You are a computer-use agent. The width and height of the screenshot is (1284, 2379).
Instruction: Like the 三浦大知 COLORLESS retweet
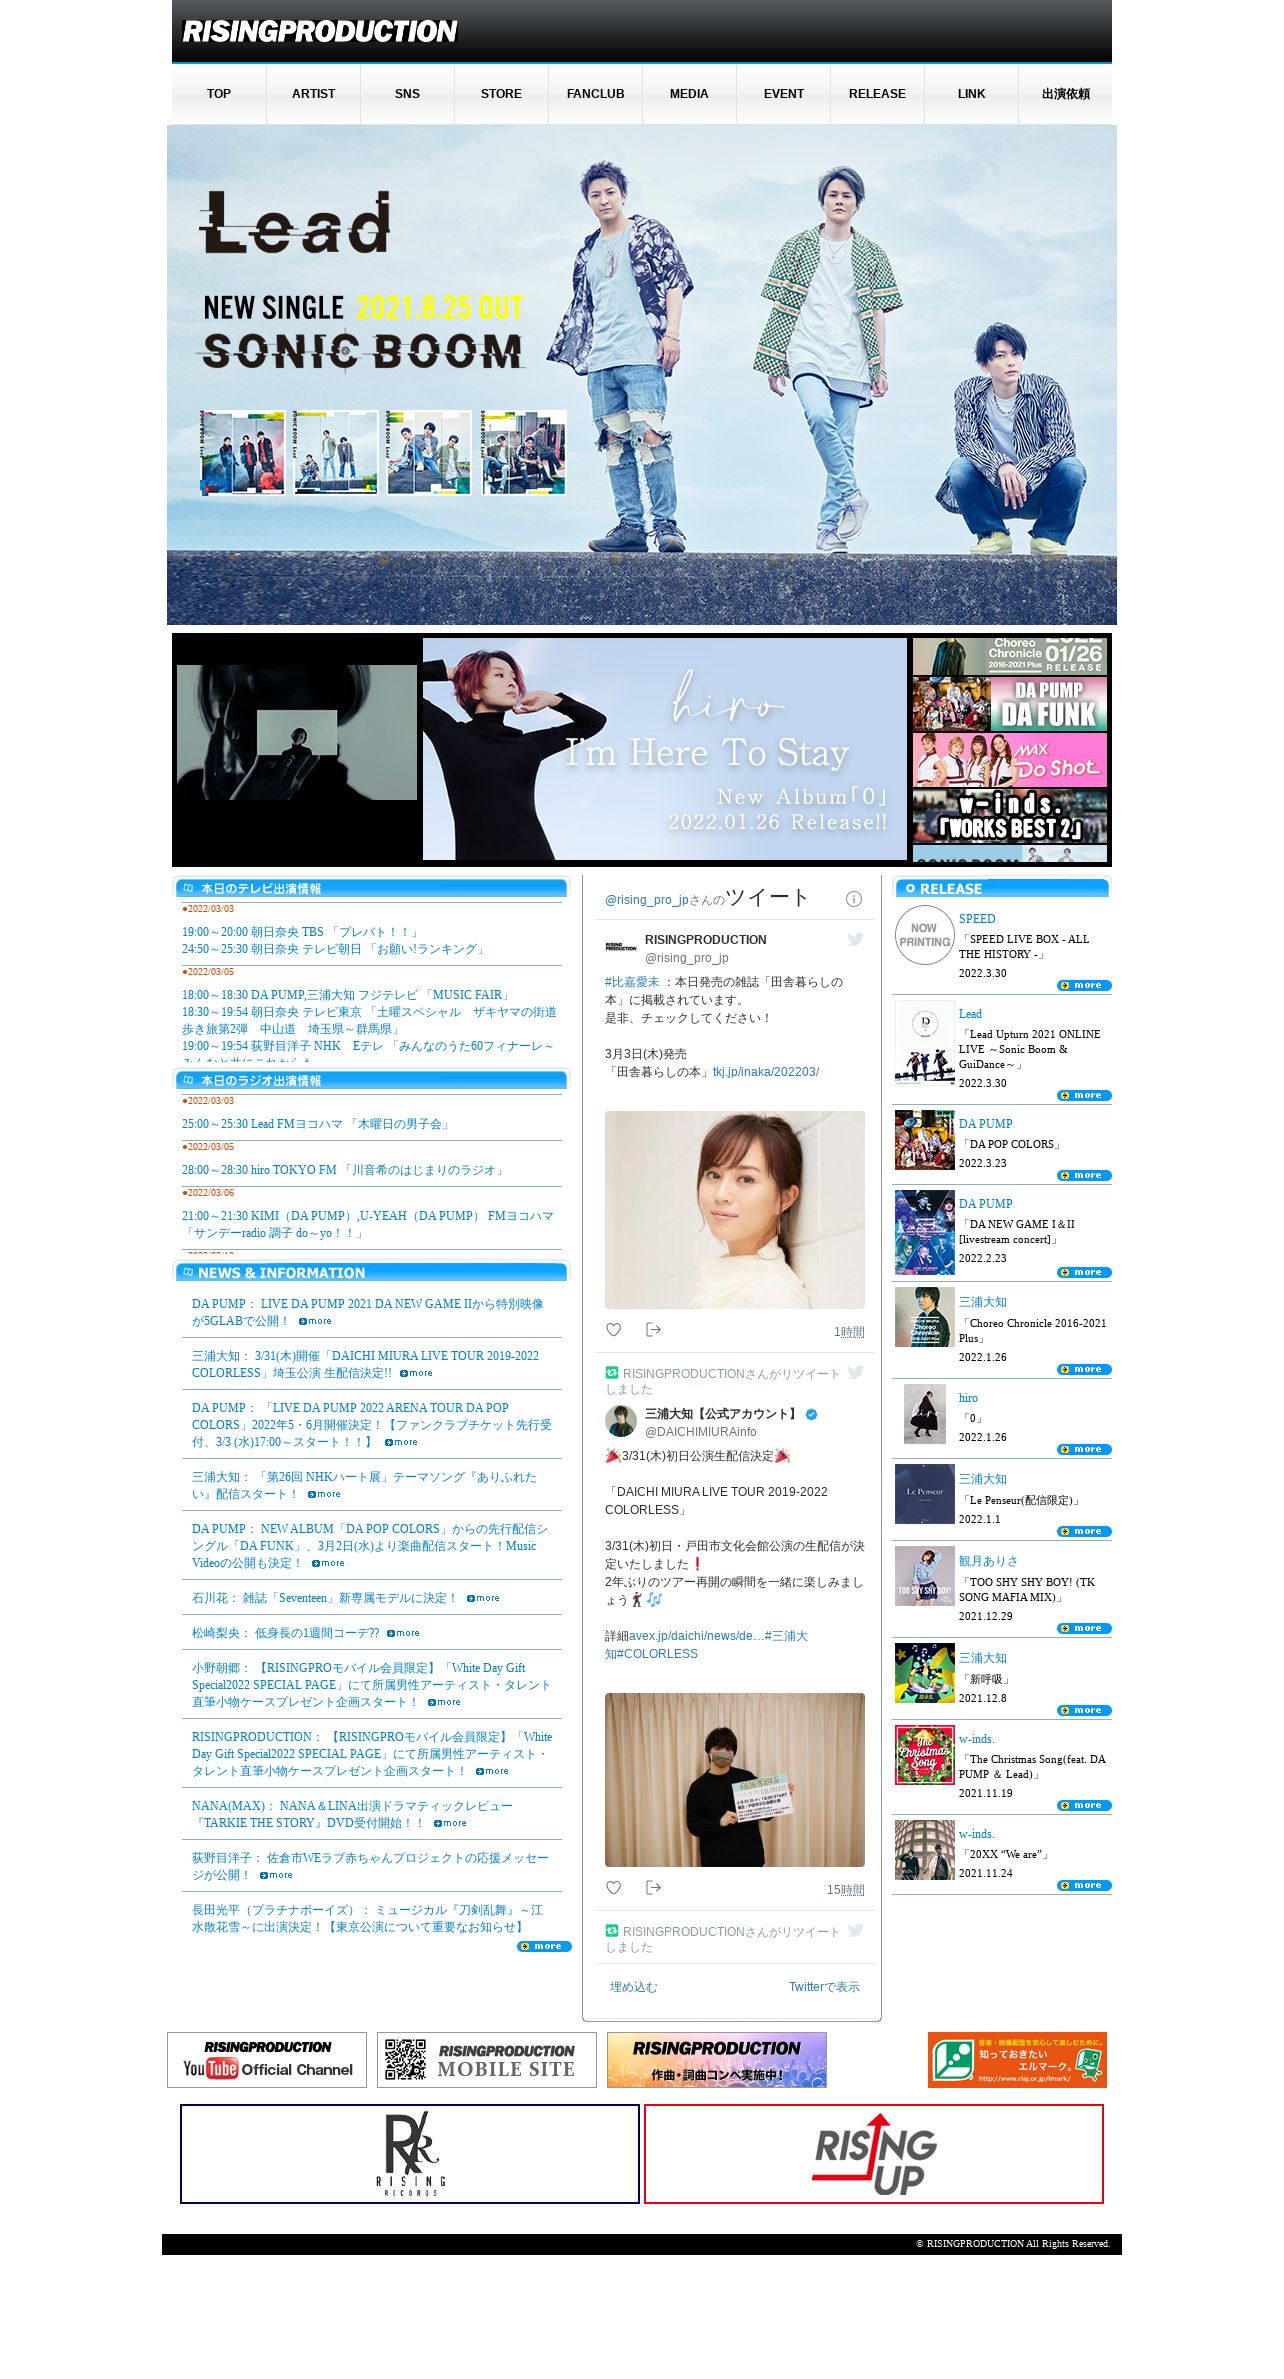614,1887
